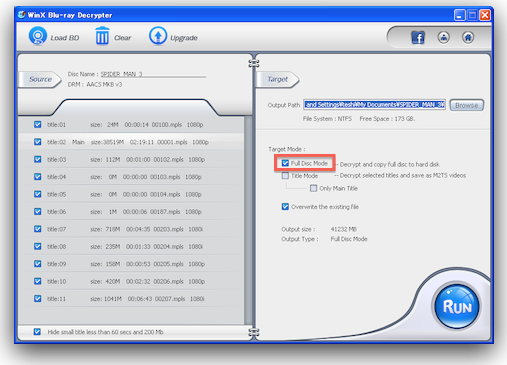Click the Output size 41232 MB value
The width and height of the screenshot is (507, 365).
pos(344,229)
